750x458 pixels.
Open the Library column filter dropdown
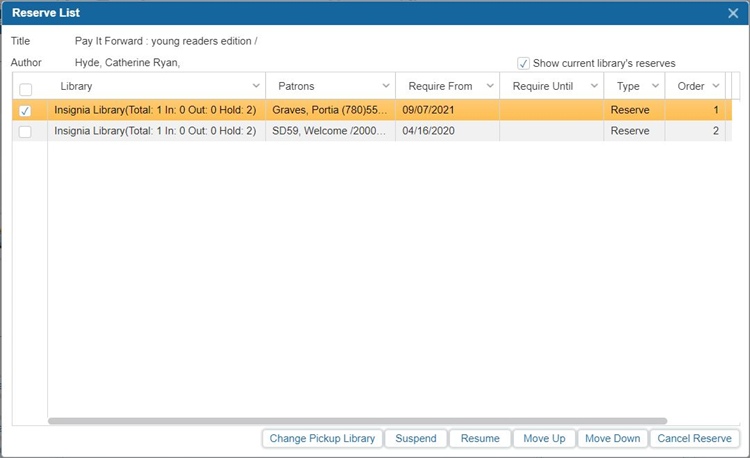click(255, 87)
